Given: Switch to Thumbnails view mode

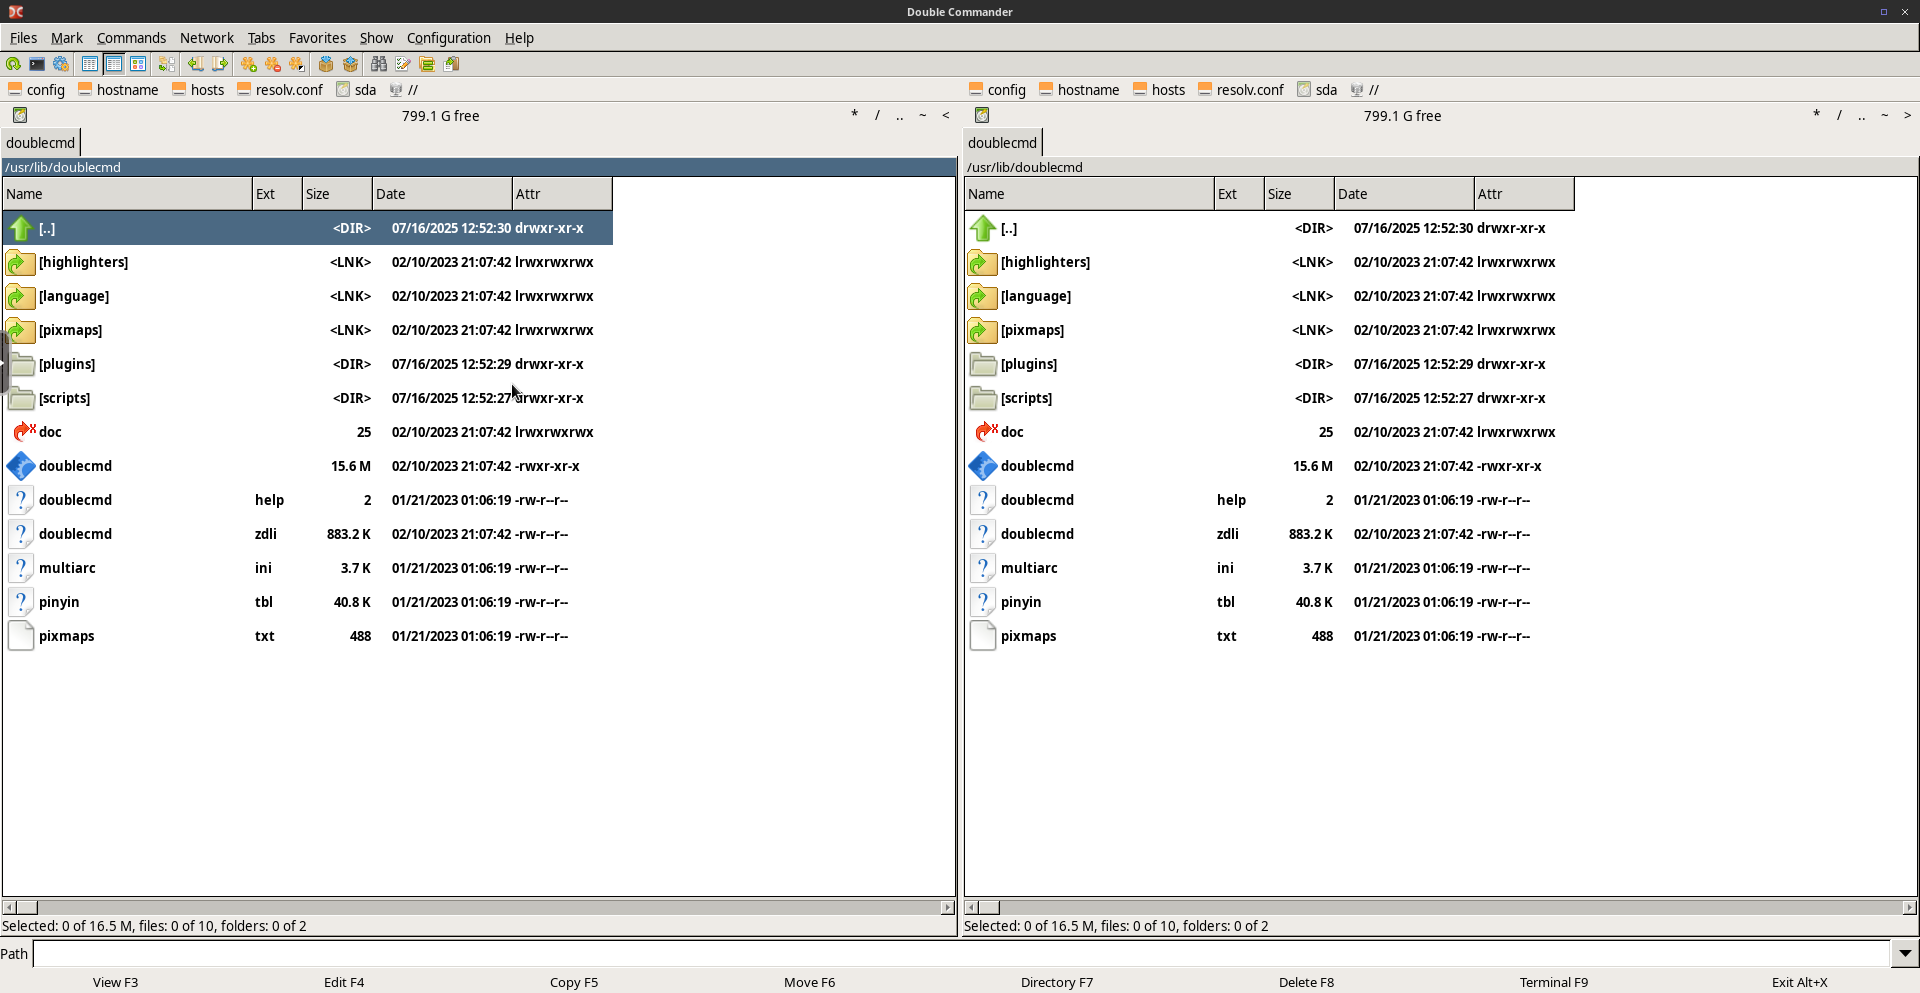Looking at the screenshot, I should pos(138,64).
